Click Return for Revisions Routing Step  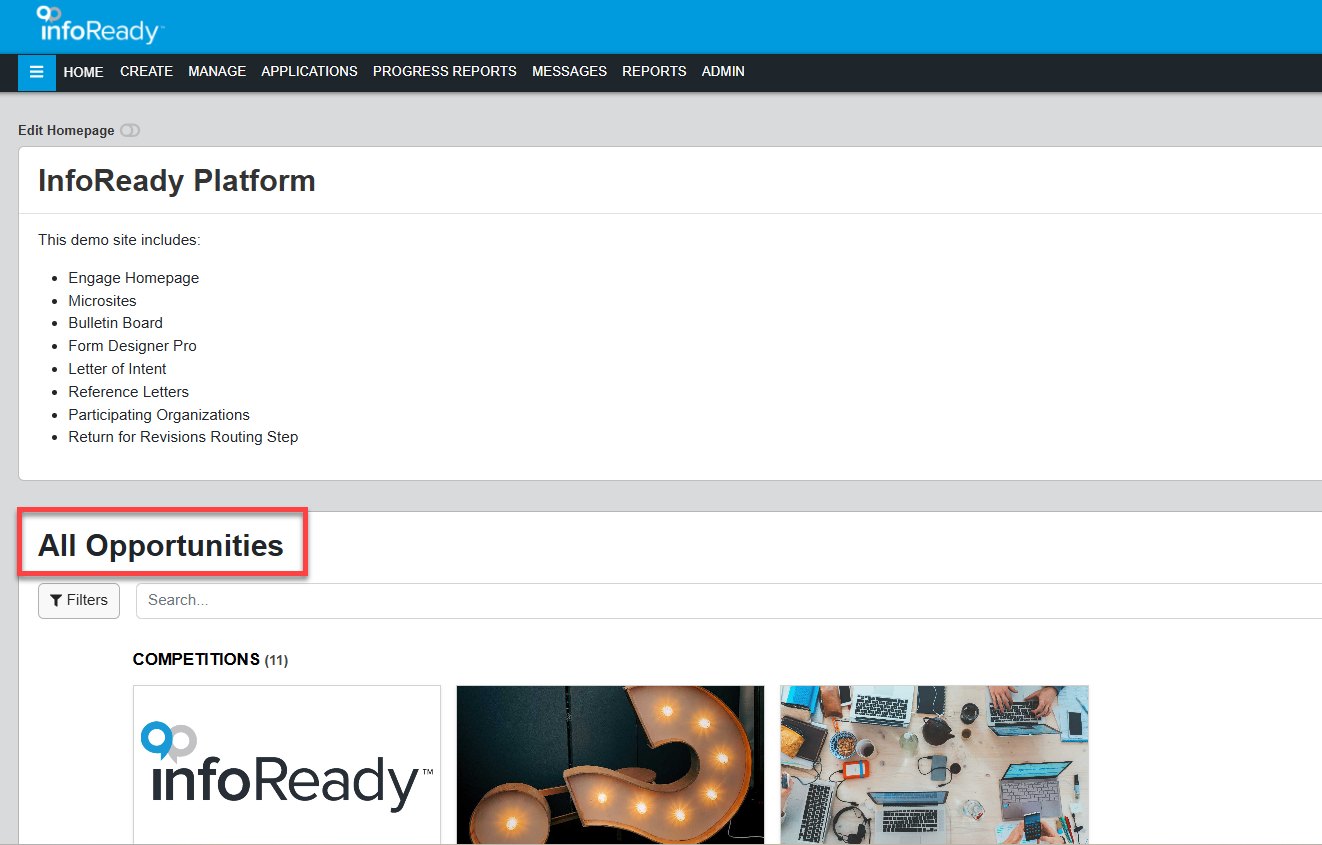(183, 437)
